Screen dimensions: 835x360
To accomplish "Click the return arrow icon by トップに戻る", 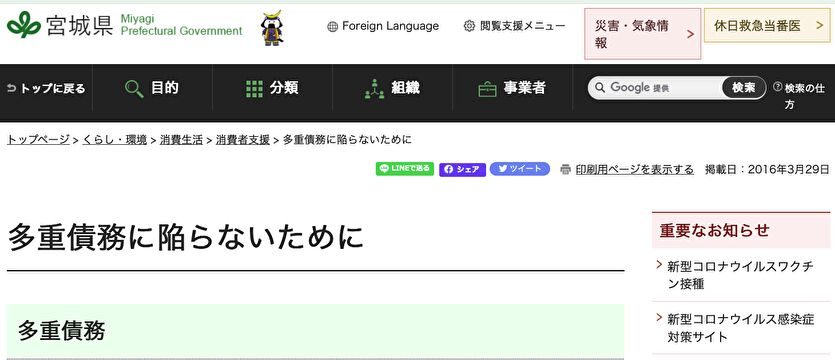I will pyautogui.click(x=12, y=89).
